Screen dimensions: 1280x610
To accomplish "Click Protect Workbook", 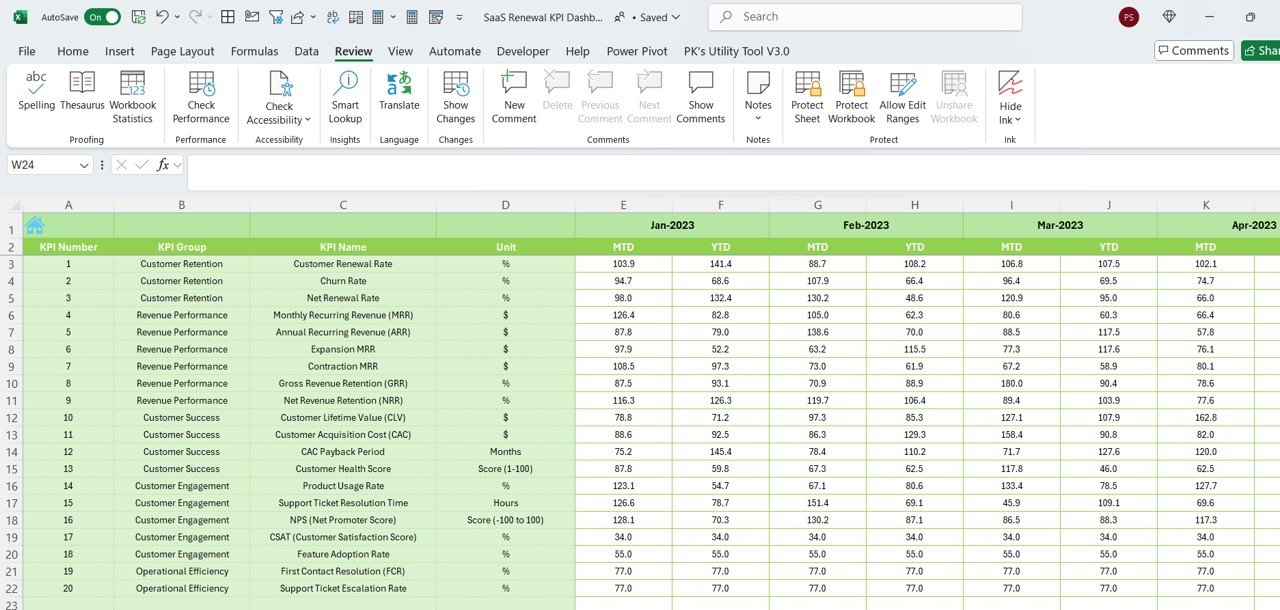I will tap(851, 97).
